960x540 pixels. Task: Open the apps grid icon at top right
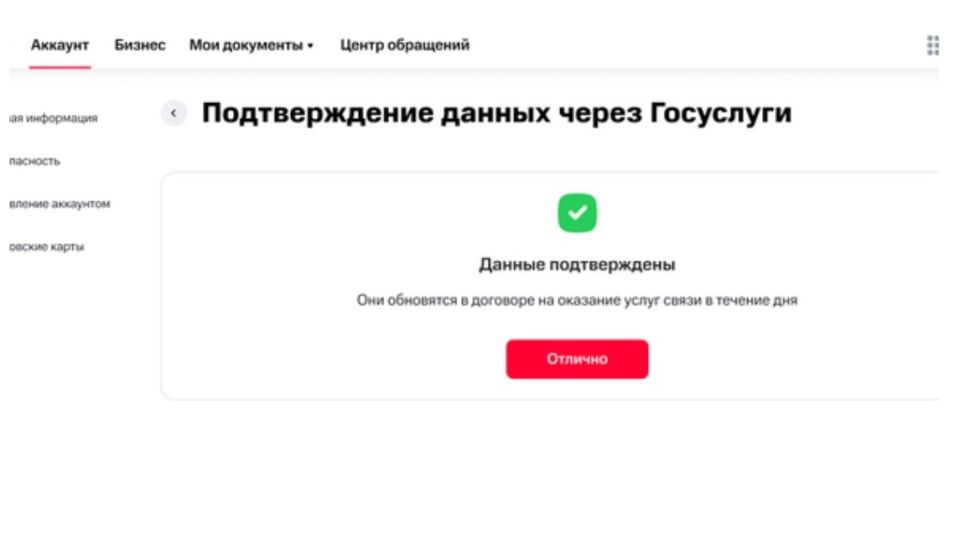[932, 45]
